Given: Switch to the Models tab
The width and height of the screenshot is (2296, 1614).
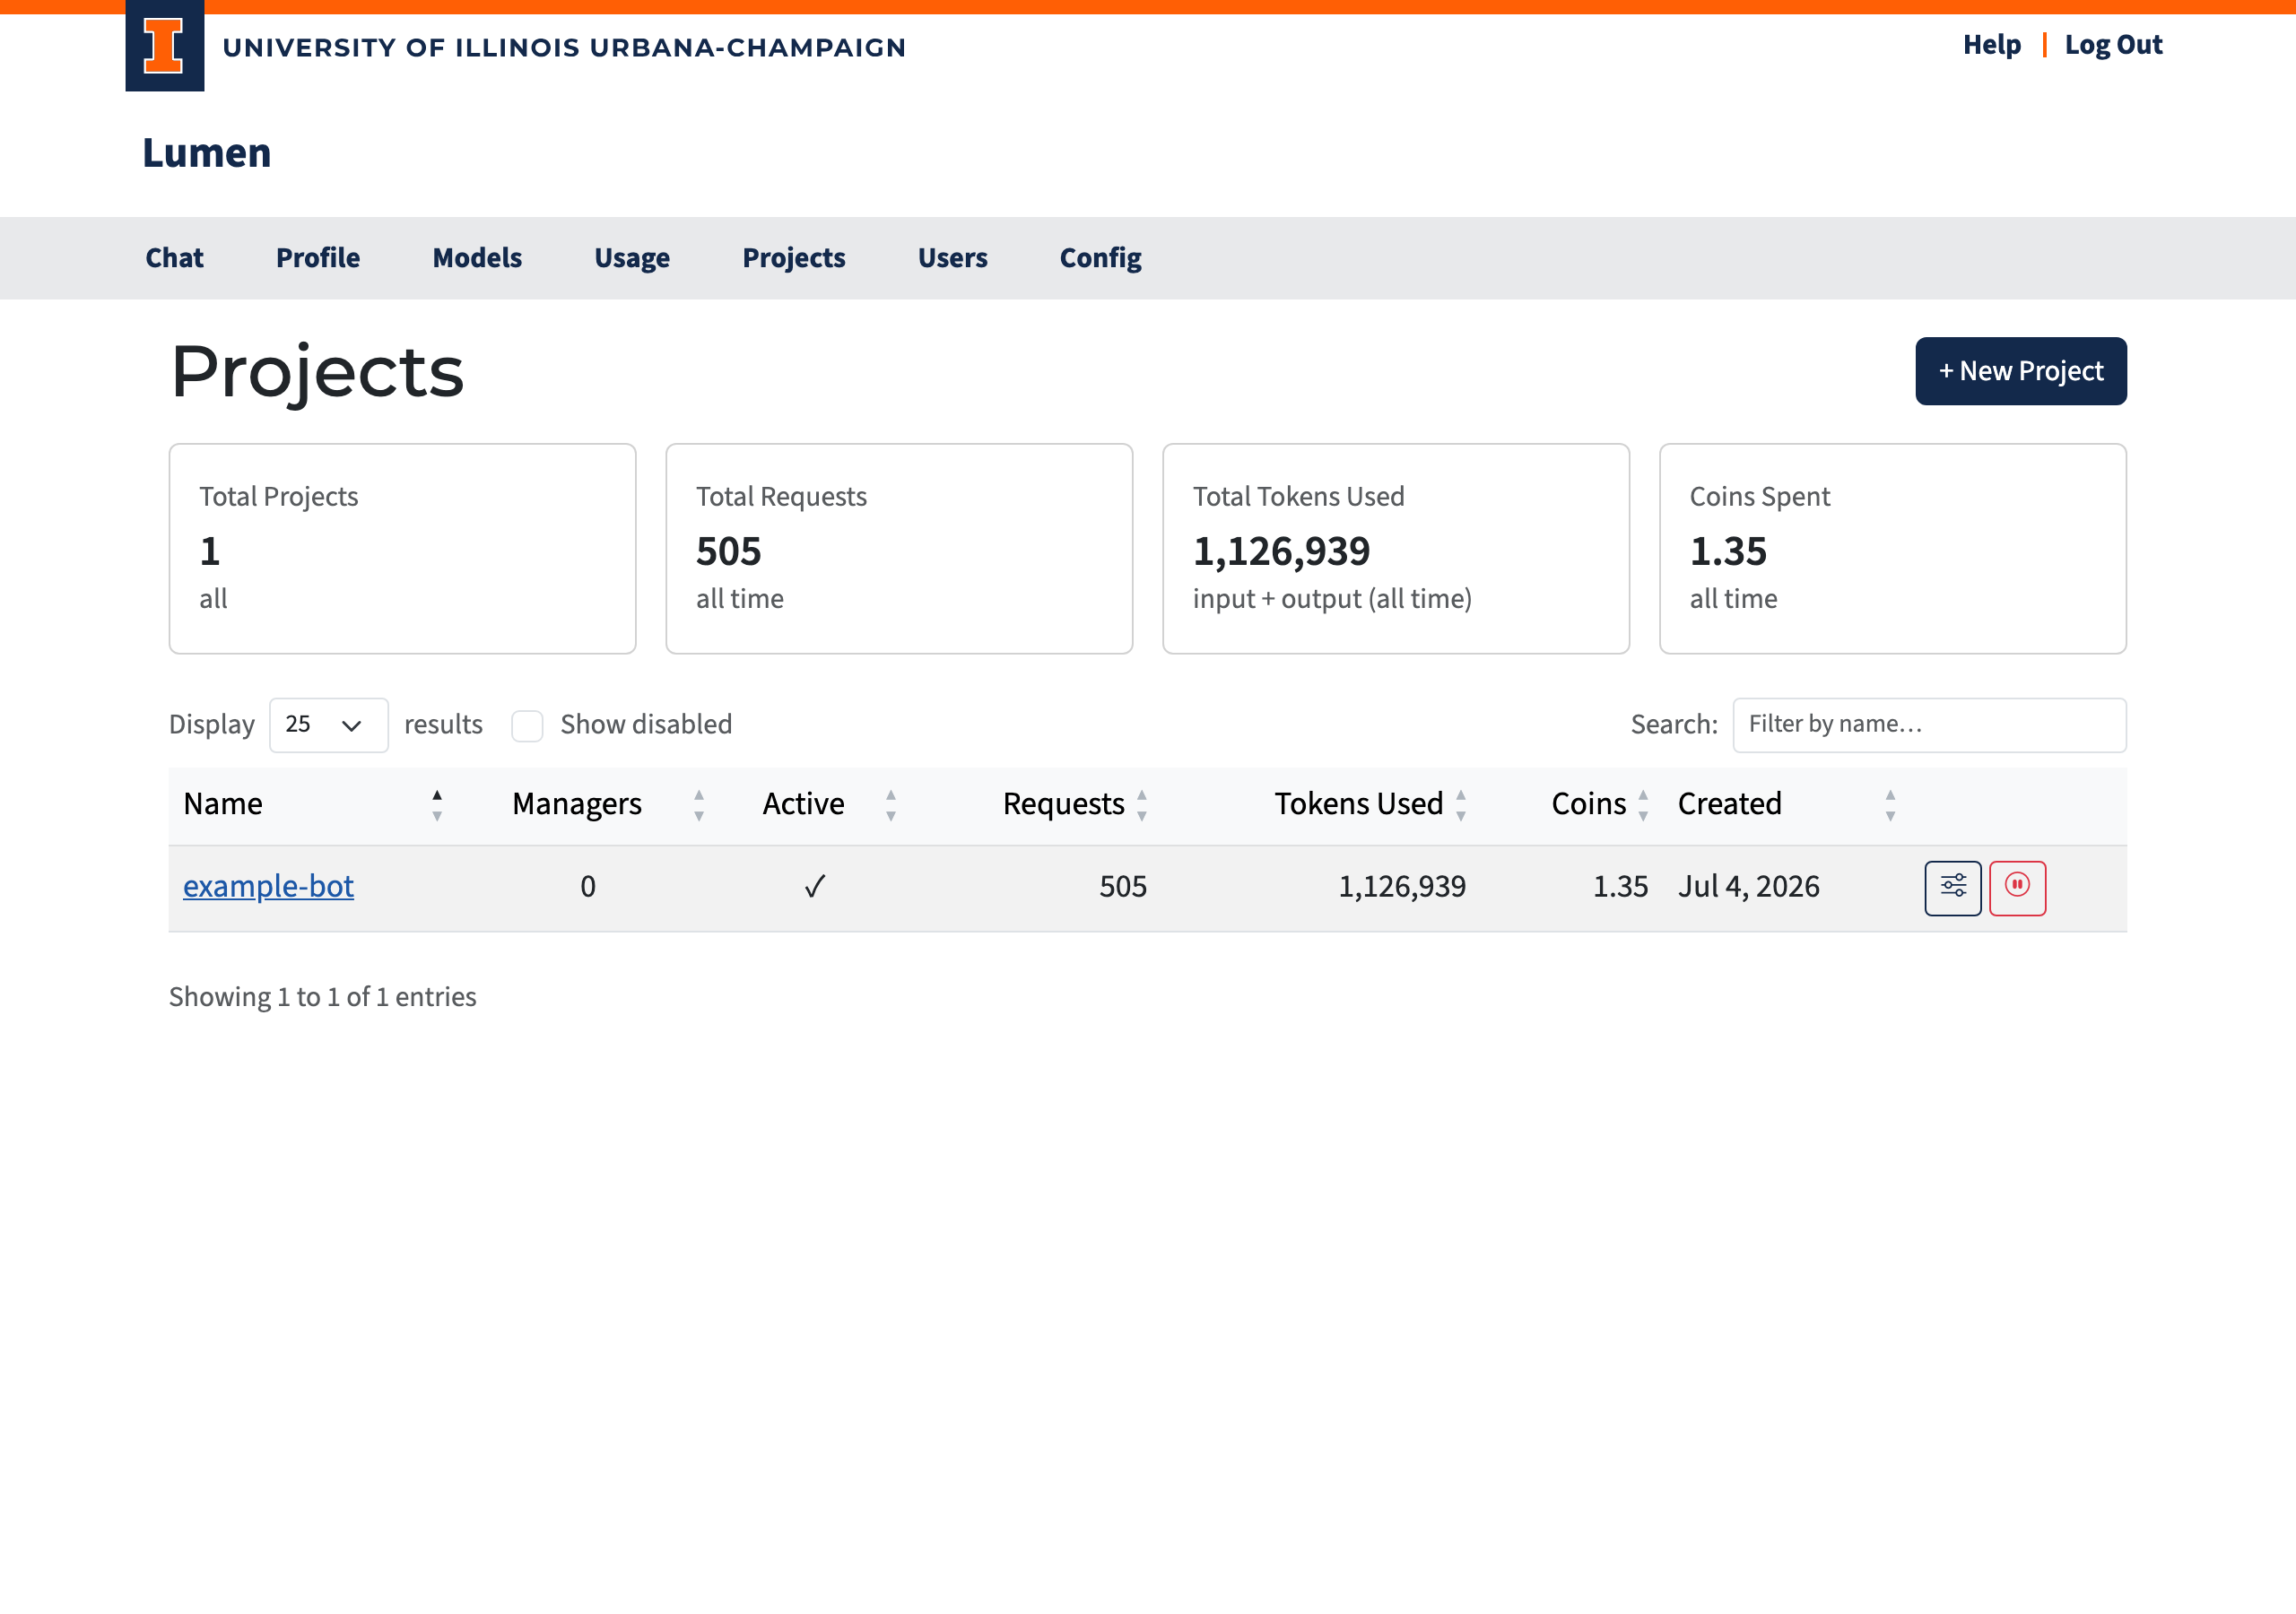Looking at the screenshot, I should pyautogui.click(x=477, y=258).
